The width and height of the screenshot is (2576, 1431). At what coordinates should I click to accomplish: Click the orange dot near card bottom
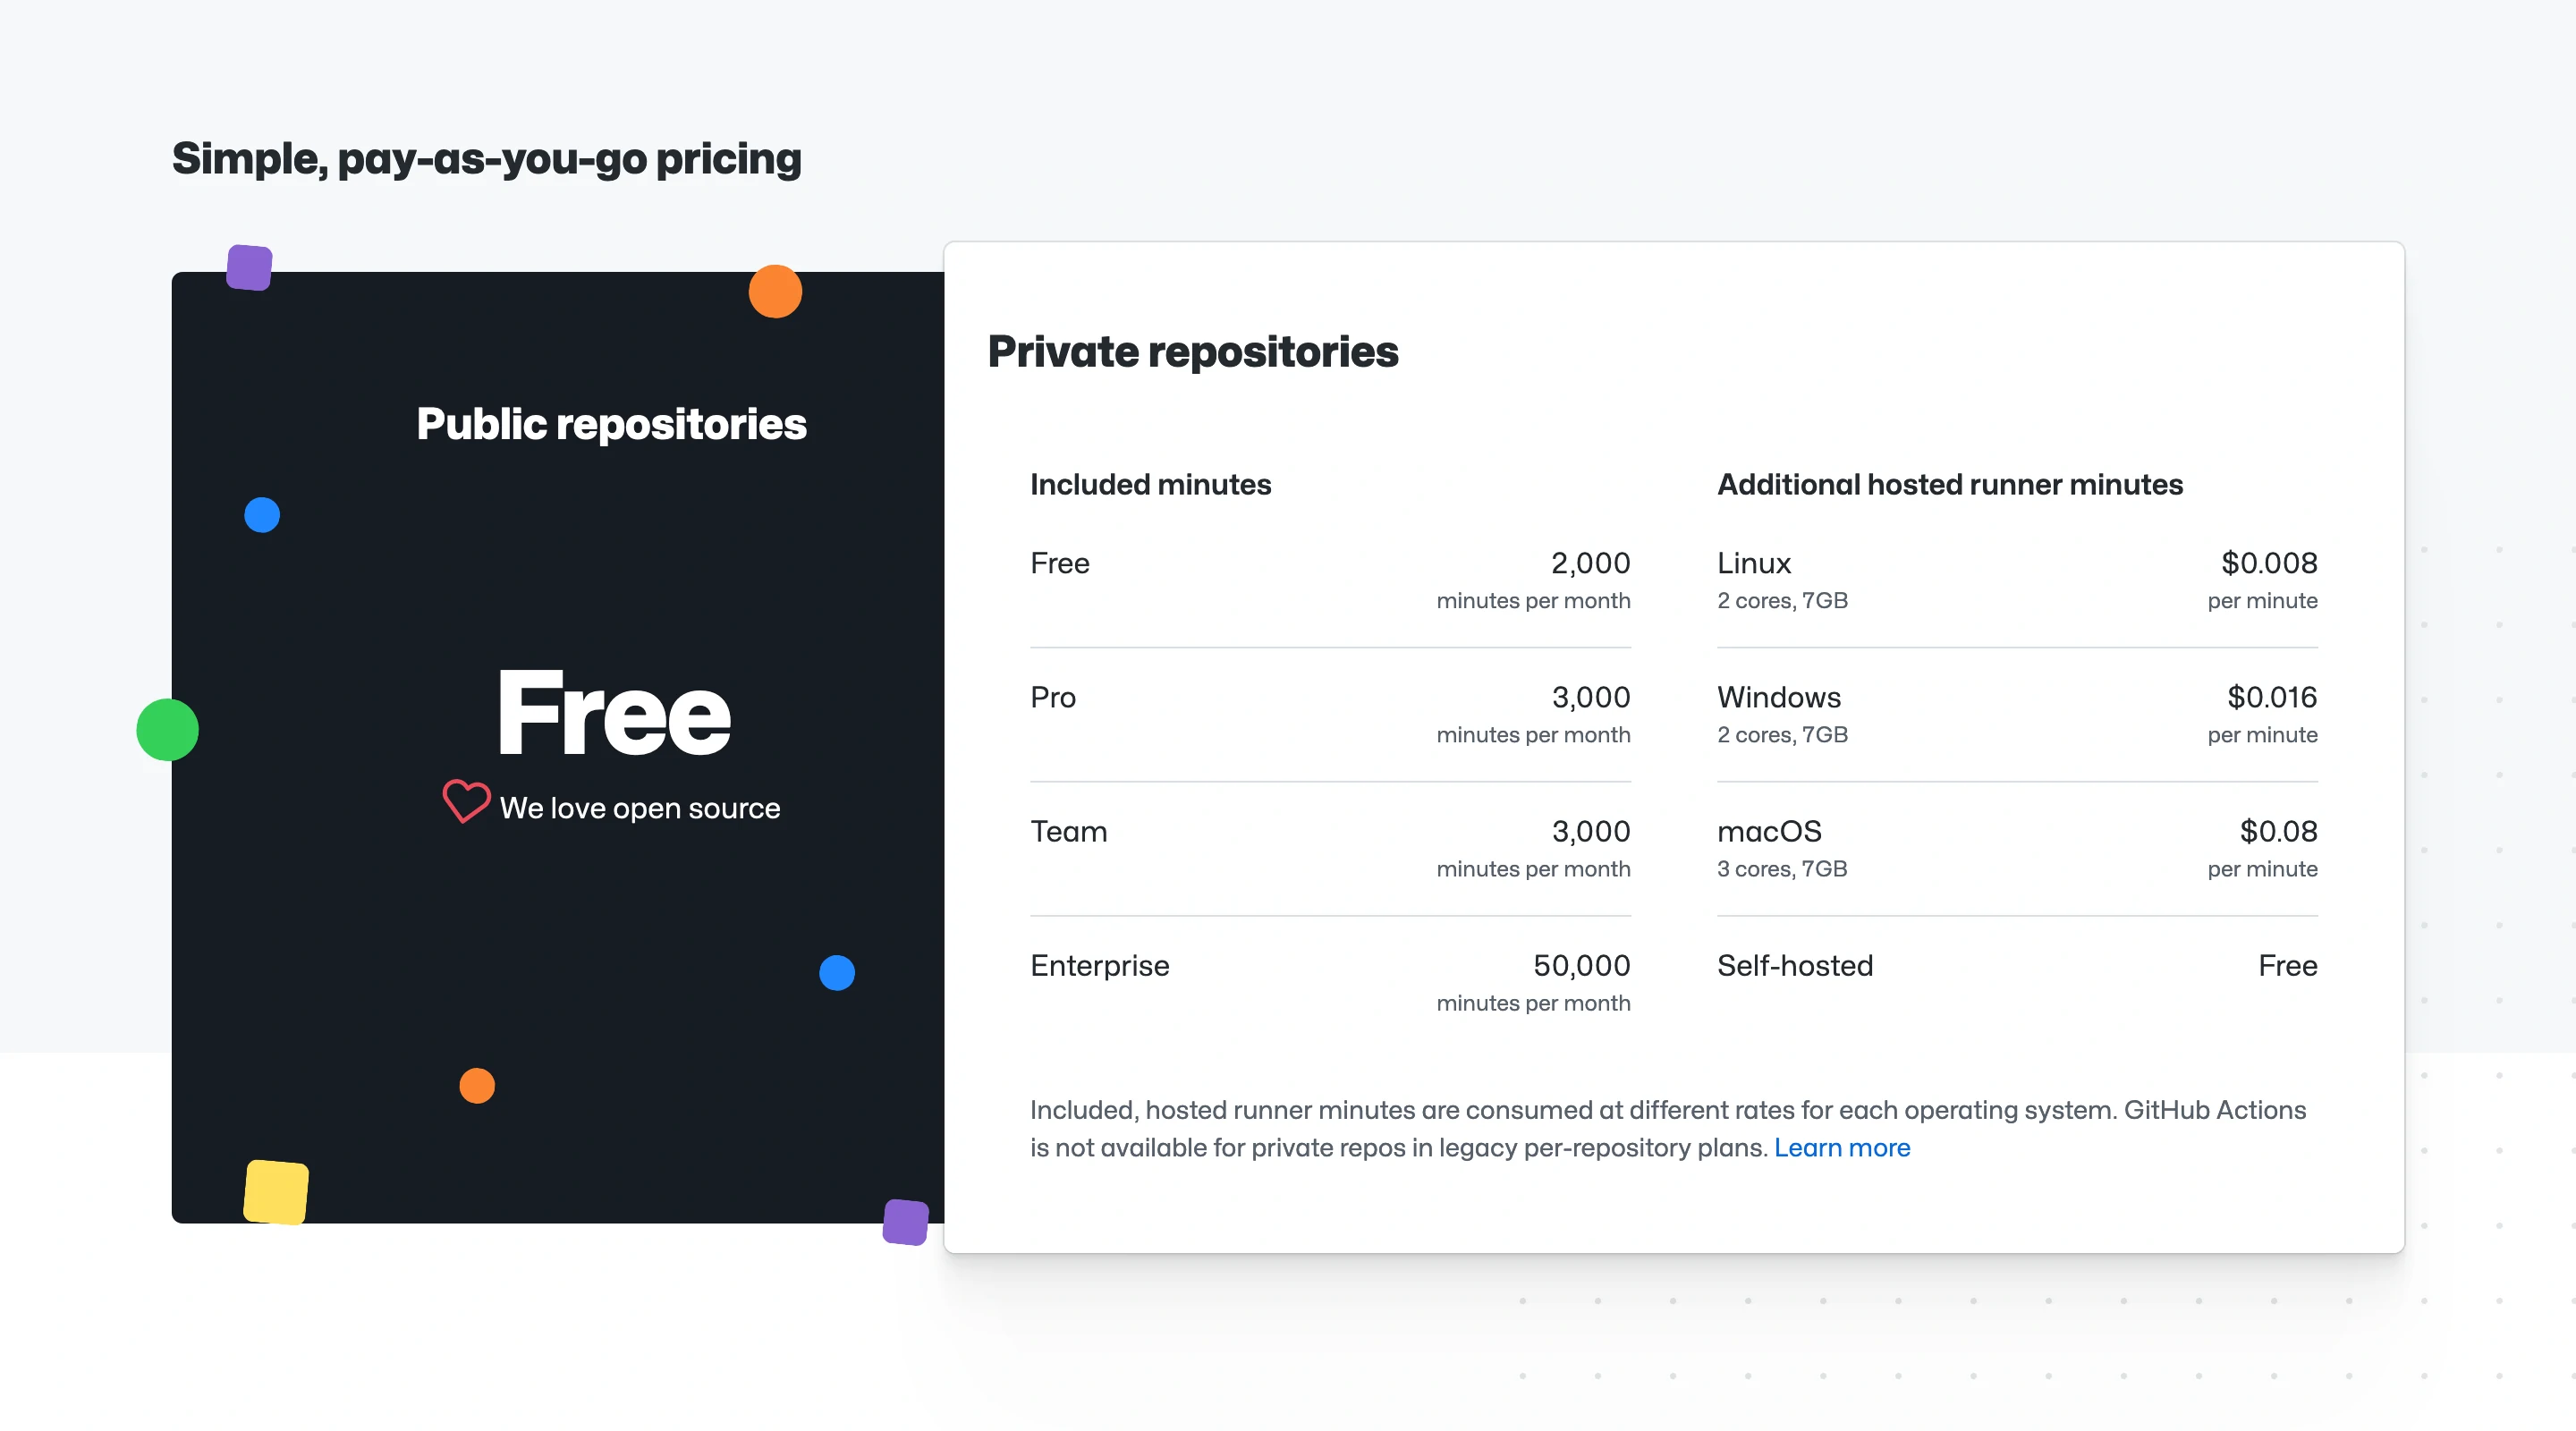pyautogui.click(x=477, y=1086)
